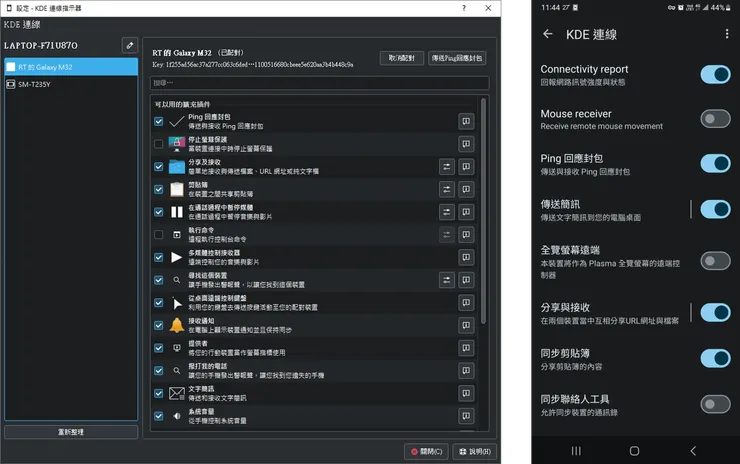Show about info for 撥打我的電話 plugin
The height and width of the screenshot is (464, 740).
point(466,371)
